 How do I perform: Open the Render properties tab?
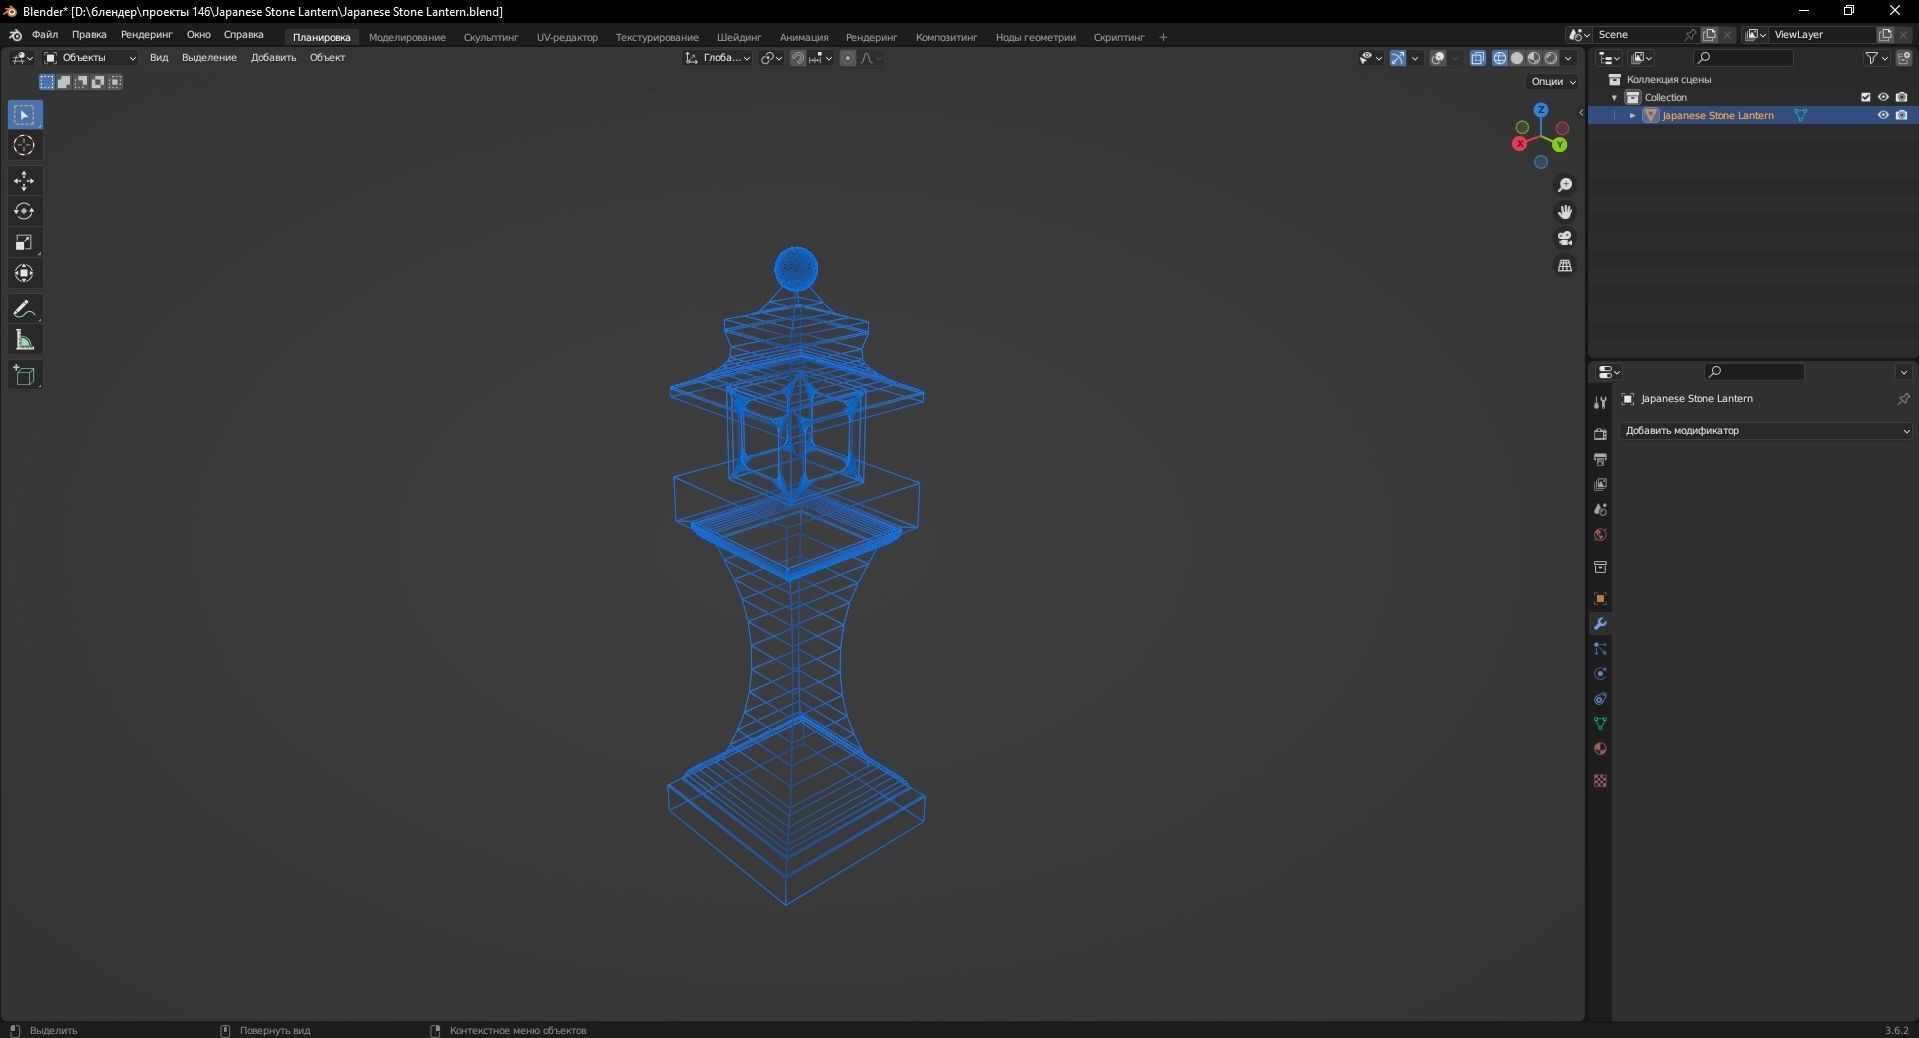coord(1600,434)
